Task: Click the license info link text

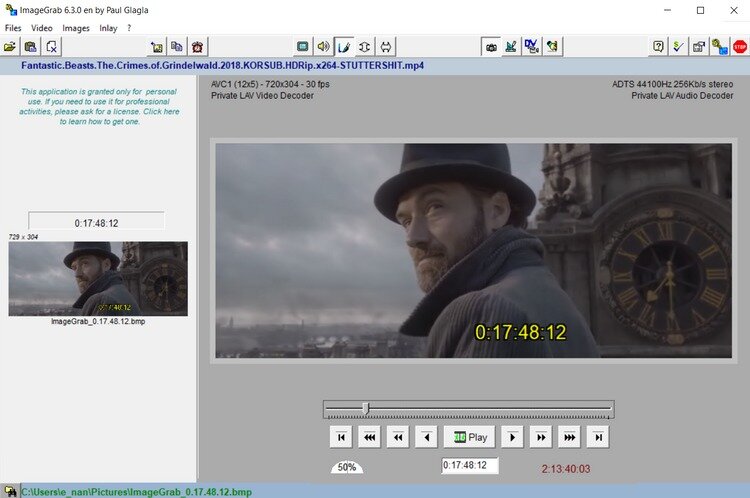Action: click(99, 106)
